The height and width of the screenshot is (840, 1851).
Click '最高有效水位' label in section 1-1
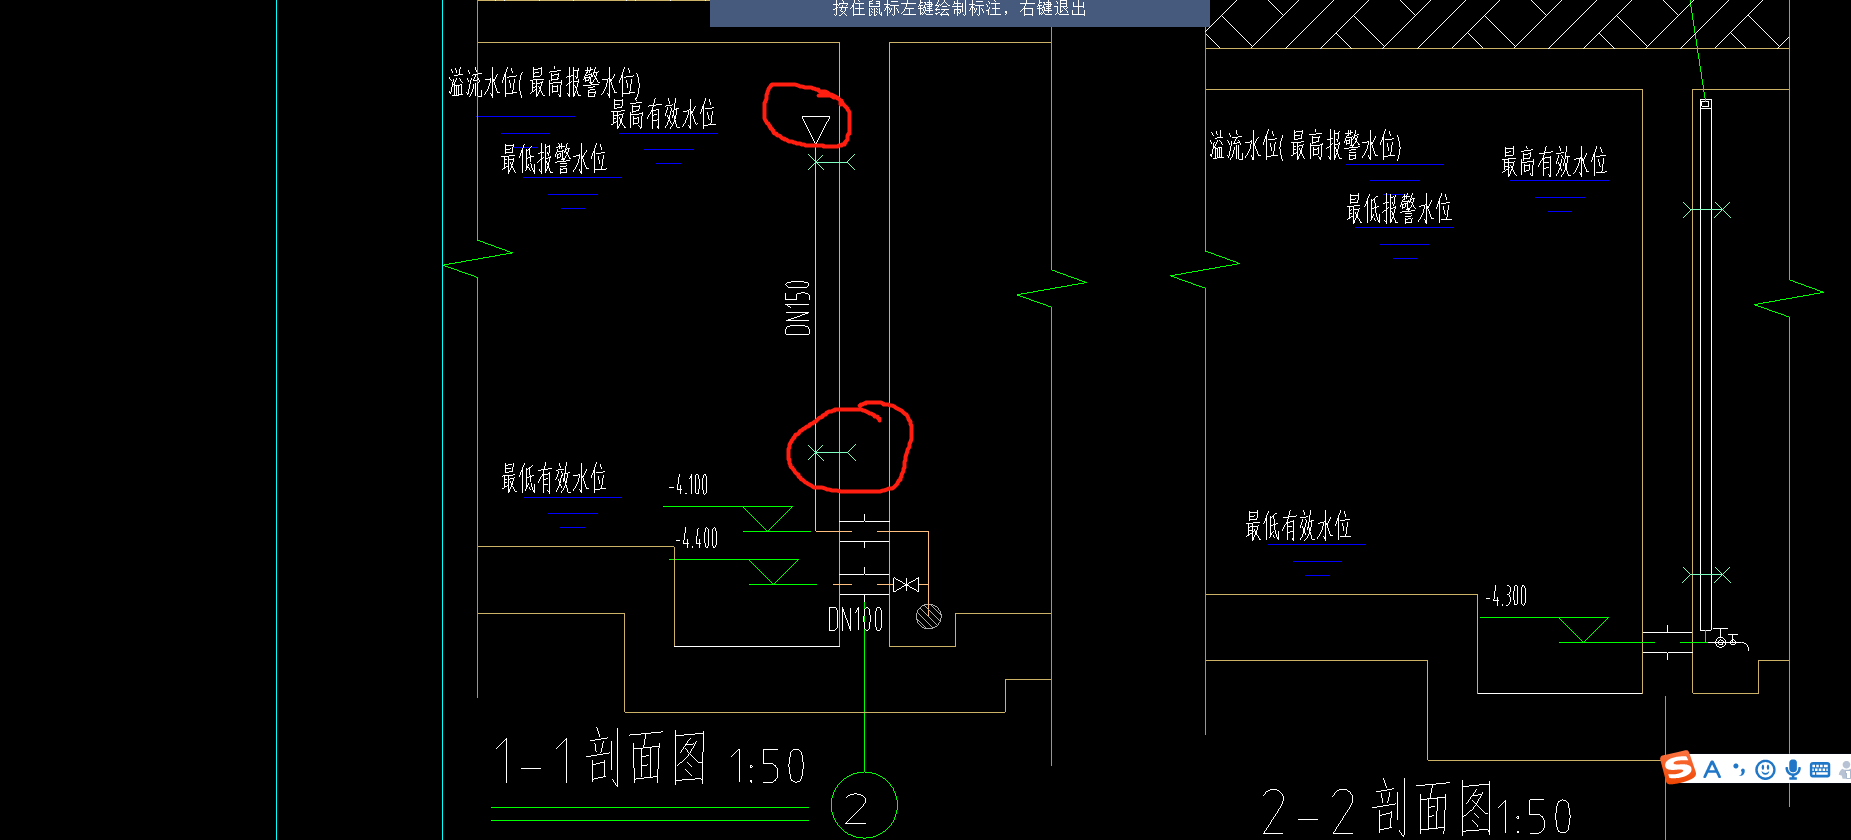click(663, 114)
